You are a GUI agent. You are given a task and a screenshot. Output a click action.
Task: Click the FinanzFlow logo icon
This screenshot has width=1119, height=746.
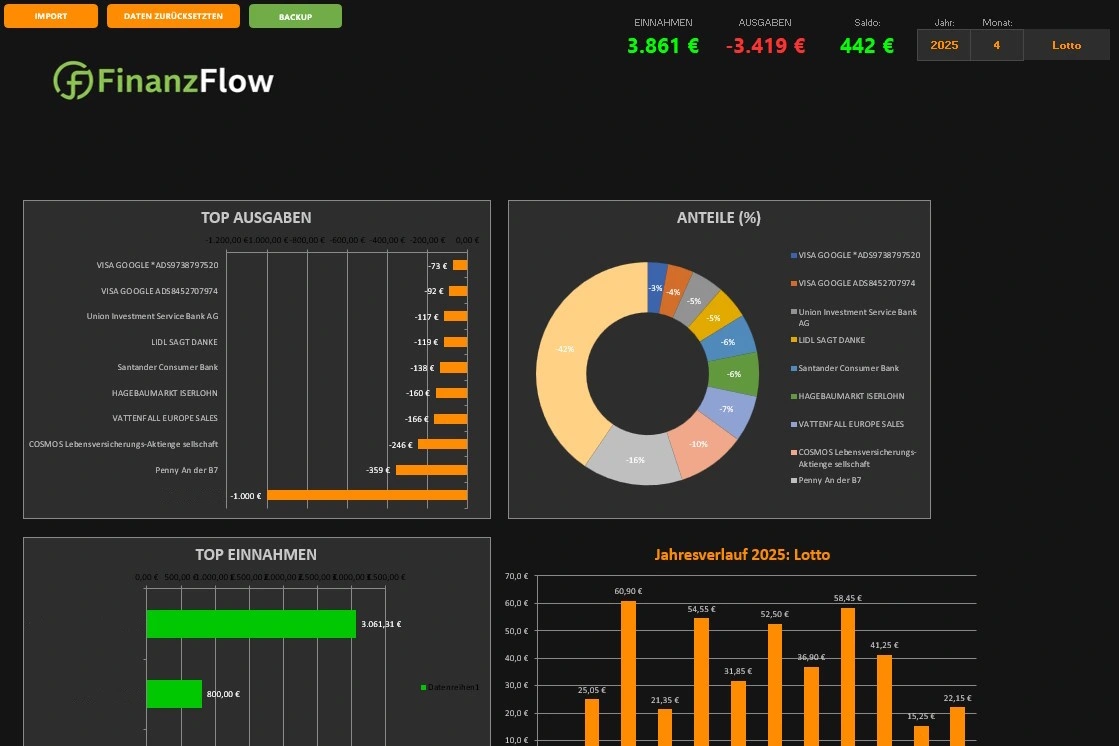pyautogui.click(x=72, y=81)
